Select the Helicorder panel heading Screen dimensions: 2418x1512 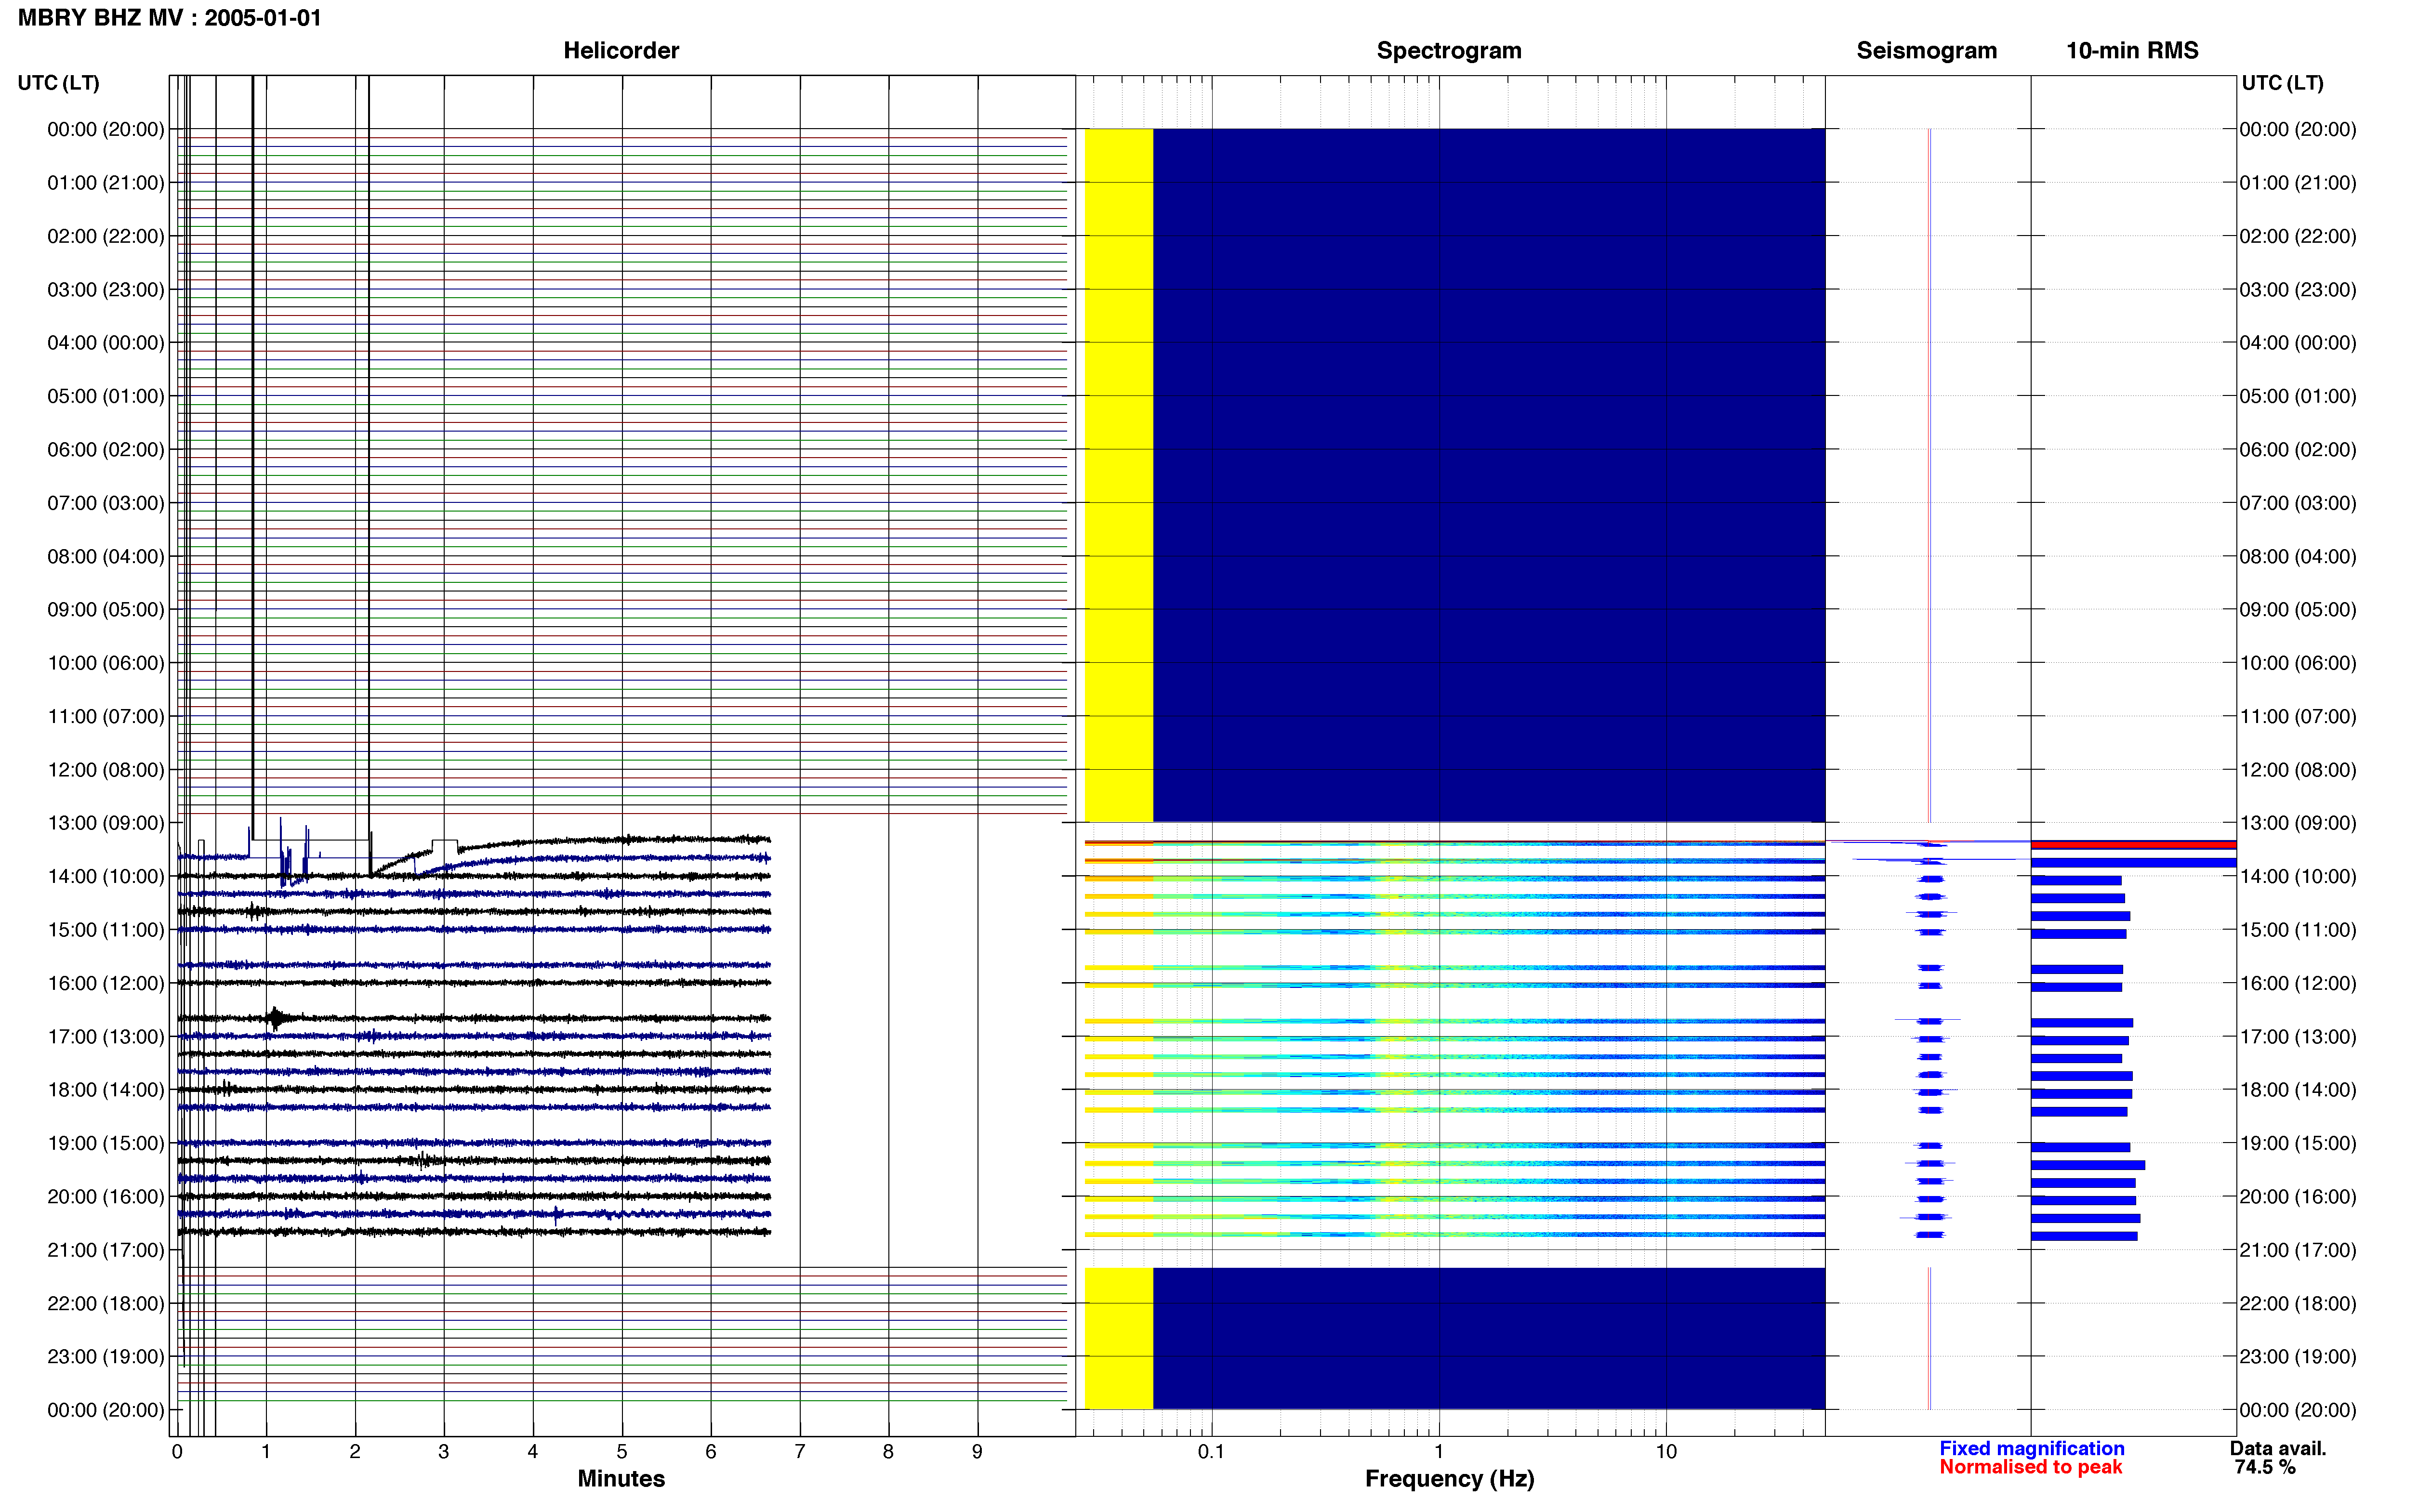tap(621, 51)
